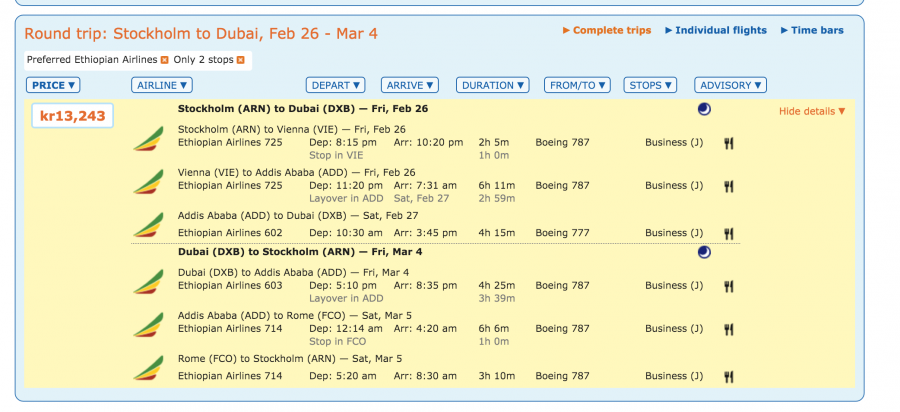Viewport: 900px width, 412px height.
Task: Click the overnight moon icon for return flight
Action: point(704,253)
